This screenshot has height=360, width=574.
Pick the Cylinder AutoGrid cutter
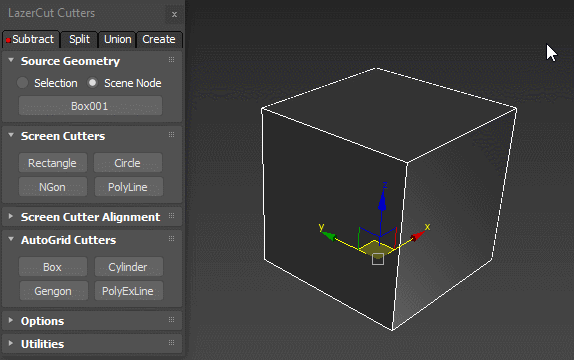pos(128,267)
